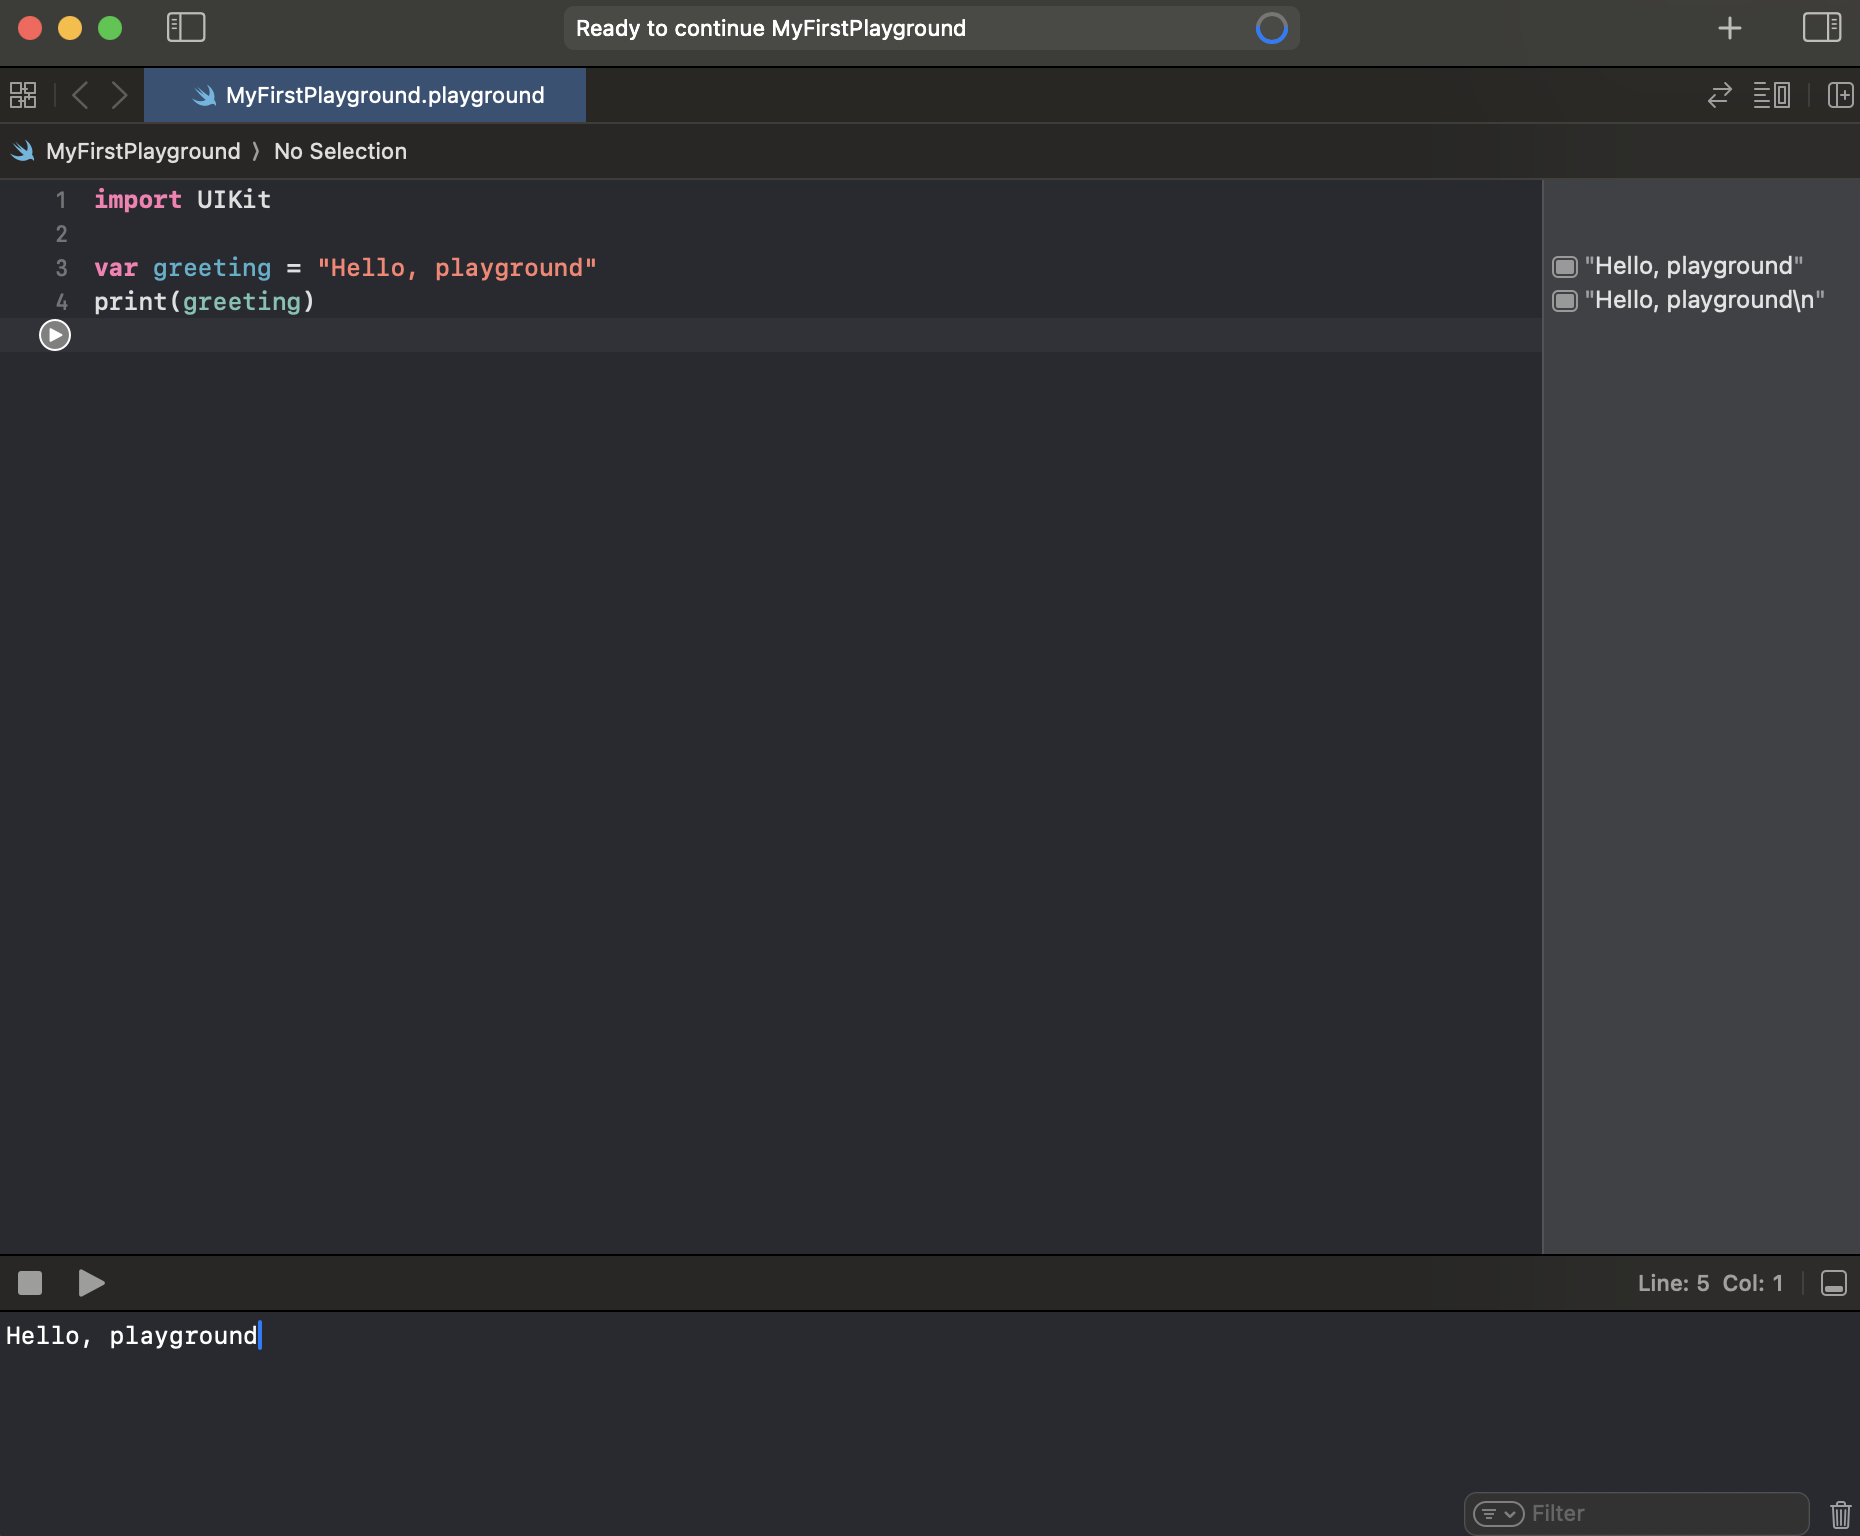The width and height of the screenshot is (1860, 1536).
Task: Open the code review comparison view
Action: [x=1773, y=95]
